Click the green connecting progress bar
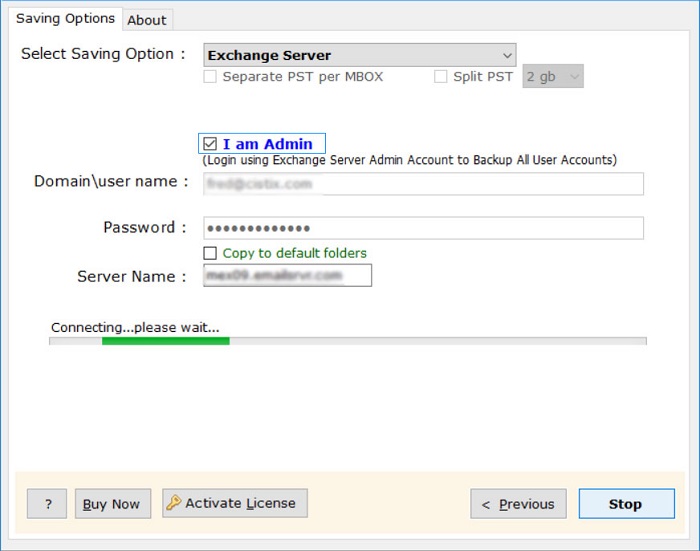The image size is (700, 551). (x=347, y=341)
